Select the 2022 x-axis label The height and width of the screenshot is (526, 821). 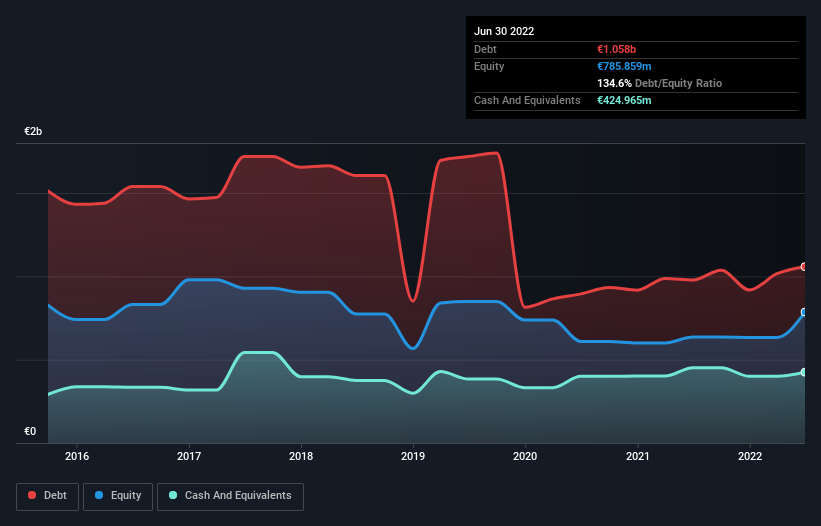point(750,456)
